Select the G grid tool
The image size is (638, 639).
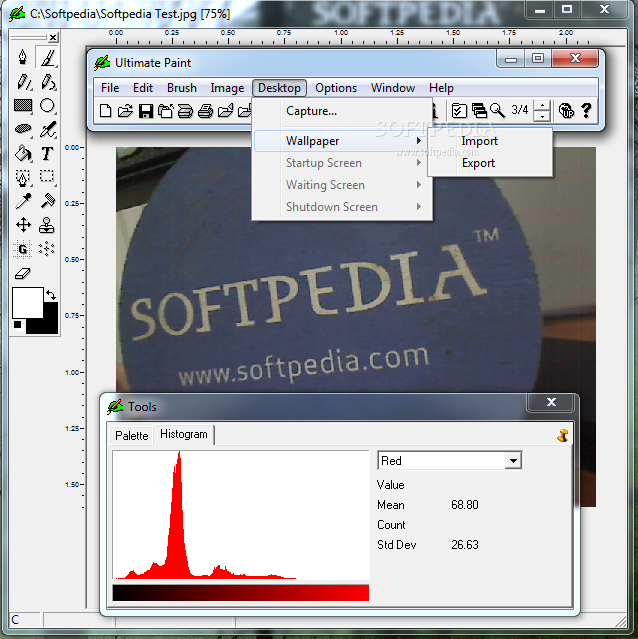(x=23, y=249)
